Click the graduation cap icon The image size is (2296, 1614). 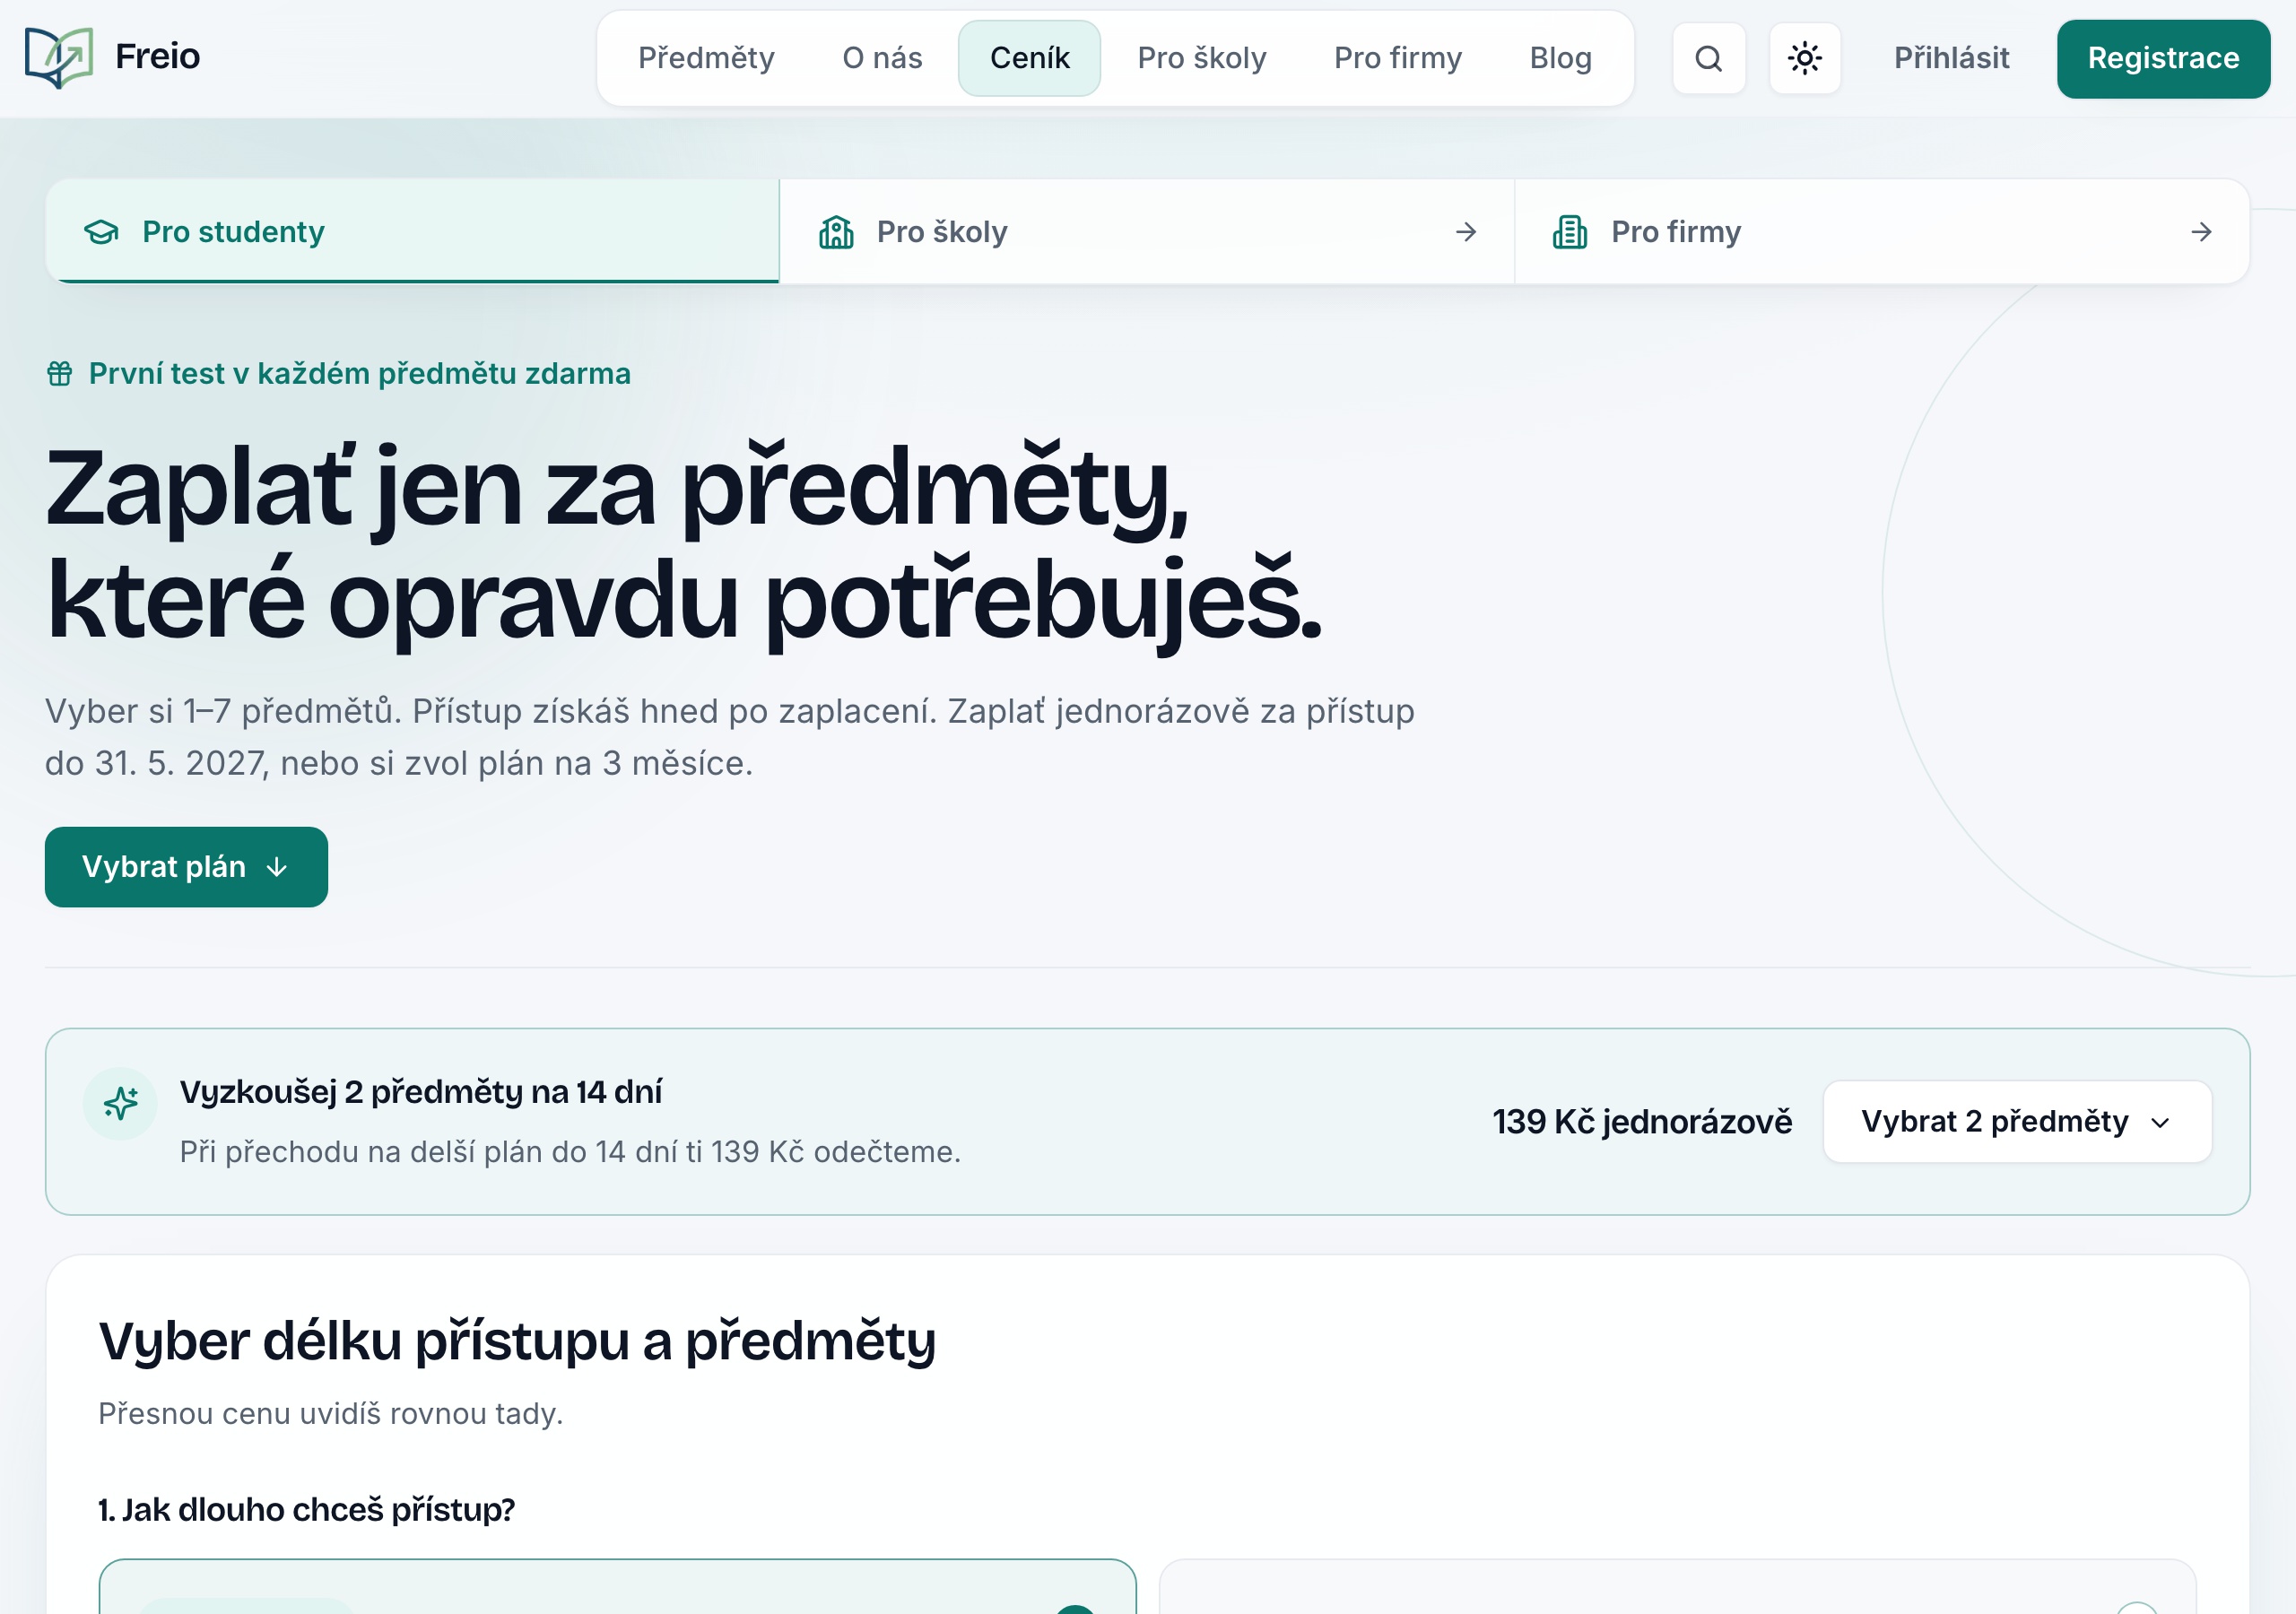click(101, 232)
